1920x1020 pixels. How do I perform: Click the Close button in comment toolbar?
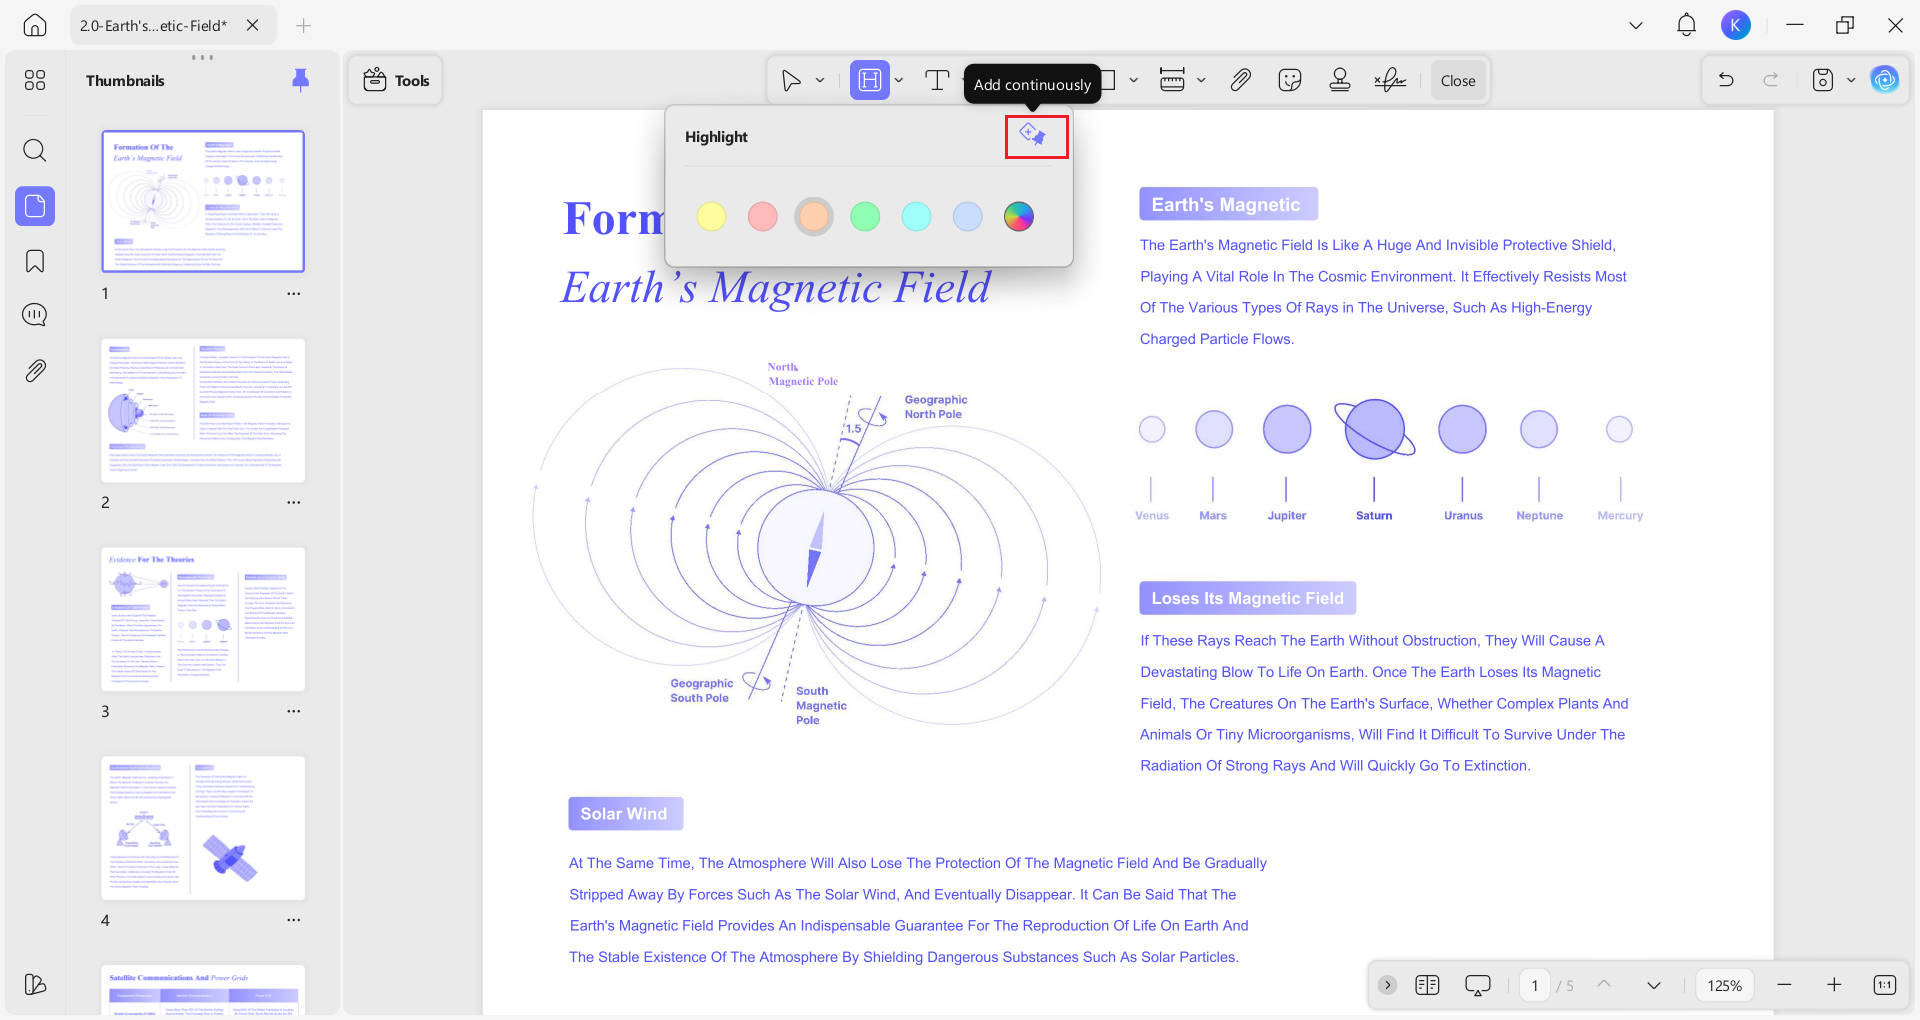[1458, 81]
